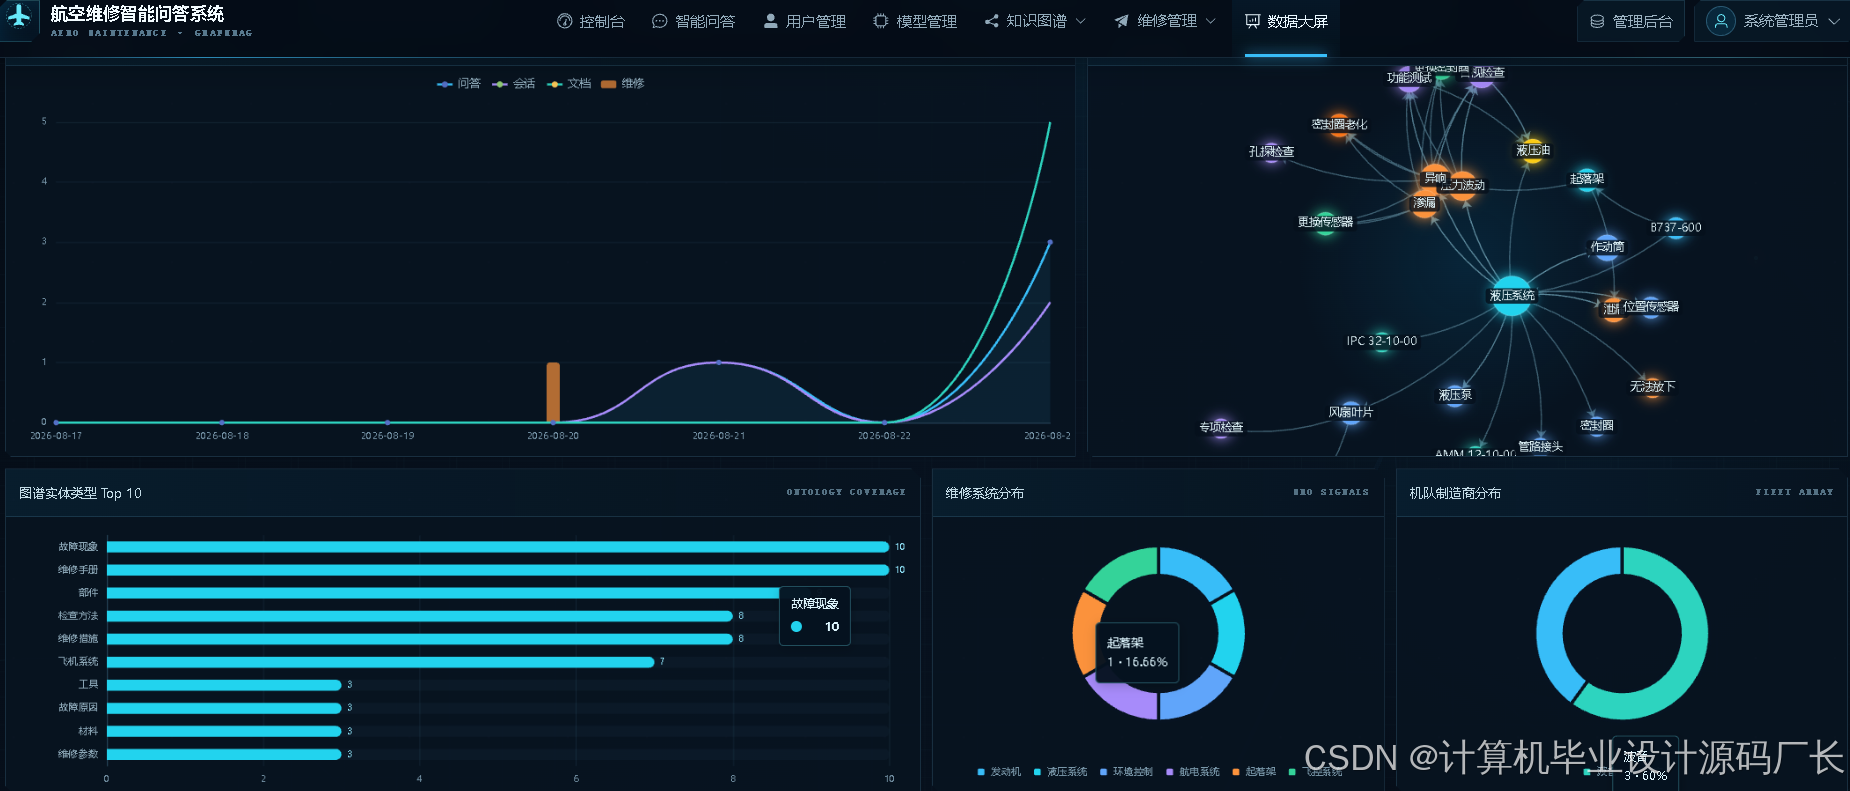Open 用户管理 via its person icon
Viewport: 1850px width, 791px height.
770,21
